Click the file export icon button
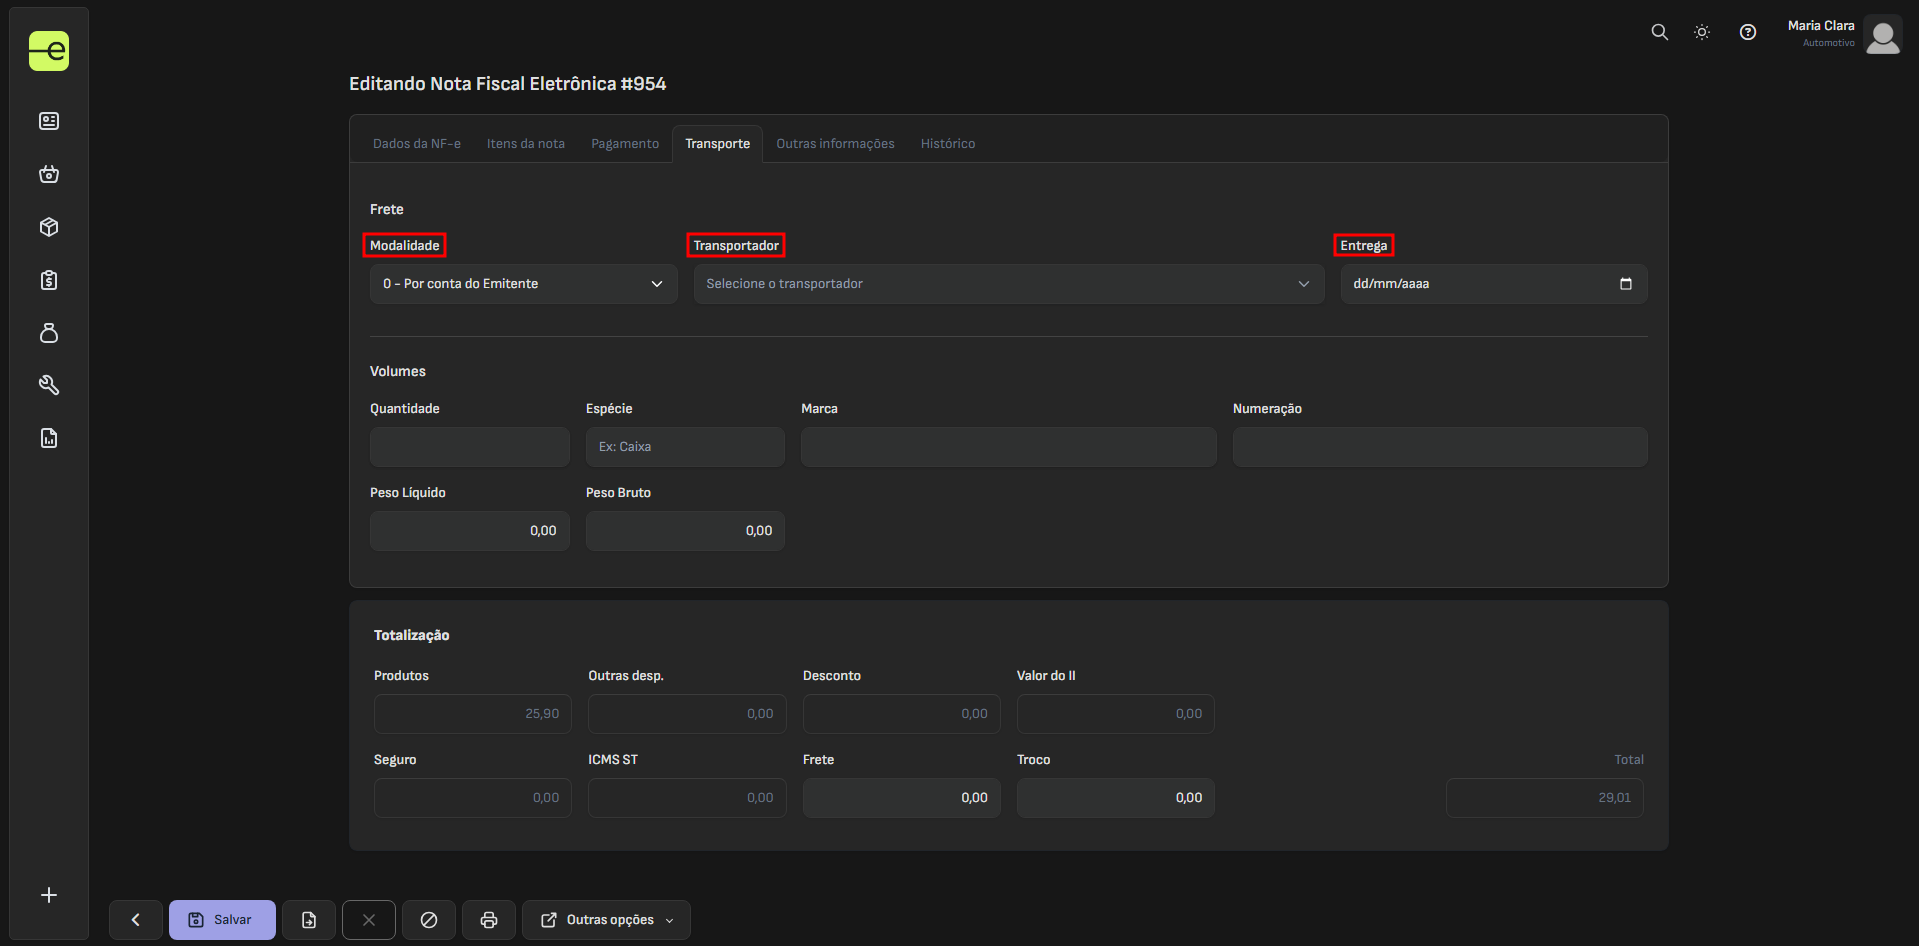 309,920
